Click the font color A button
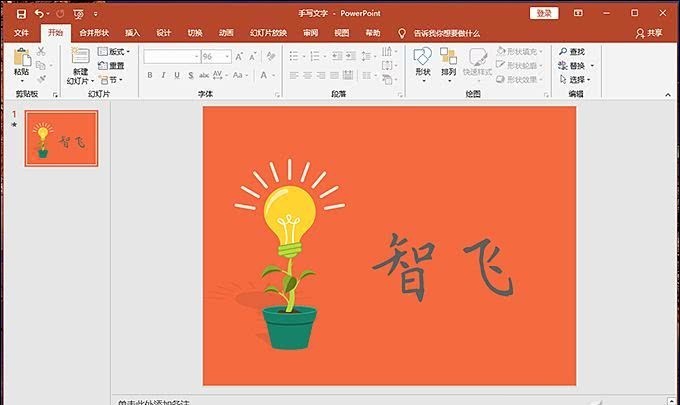The height and width of the screenshot is (405, 680). (x=264, y=75)
